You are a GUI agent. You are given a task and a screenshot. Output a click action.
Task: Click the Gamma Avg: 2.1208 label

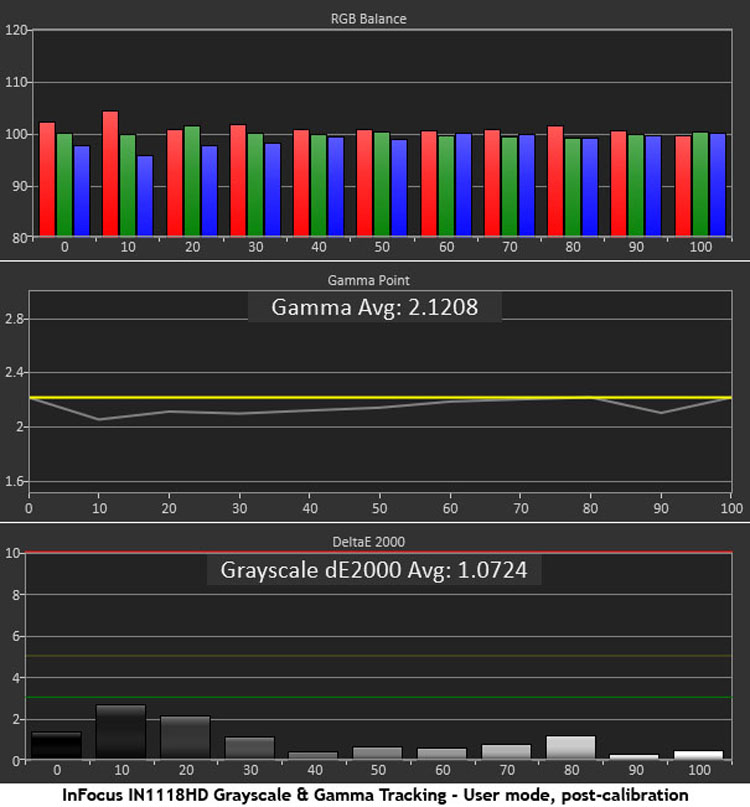click(x=374, y=308)
